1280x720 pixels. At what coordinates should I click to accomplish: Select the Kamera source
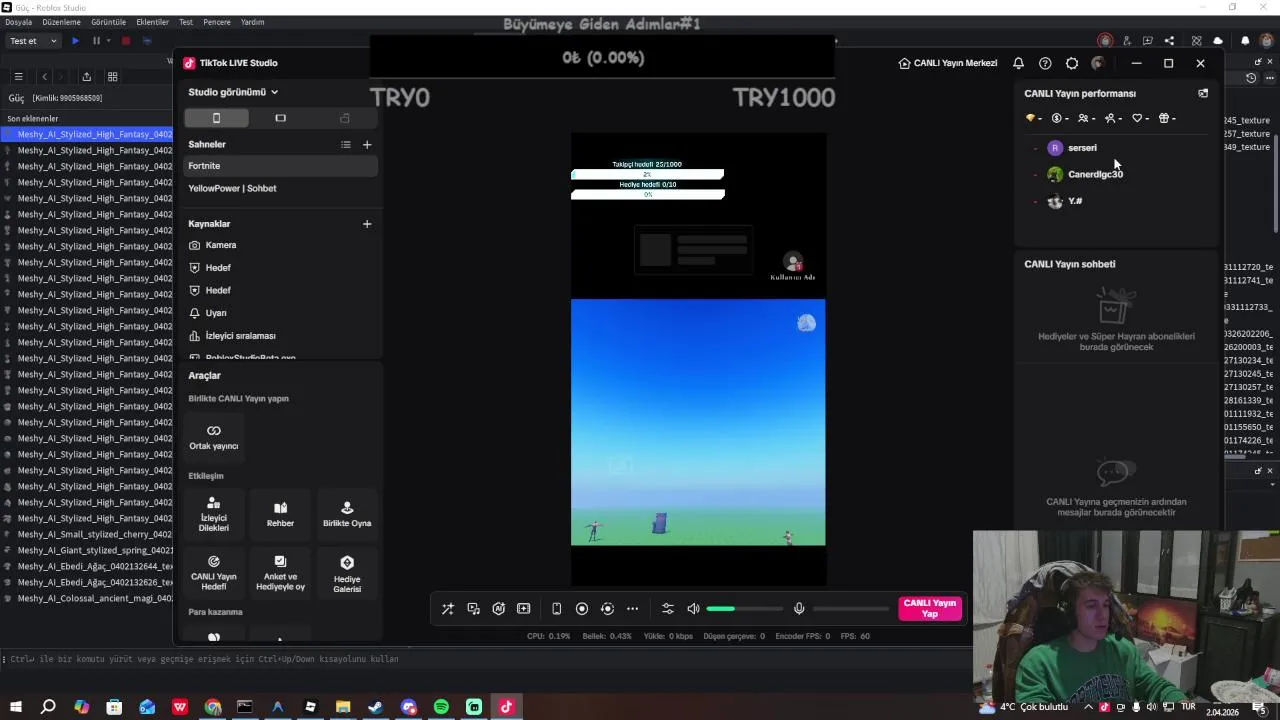tap(280, 245)
